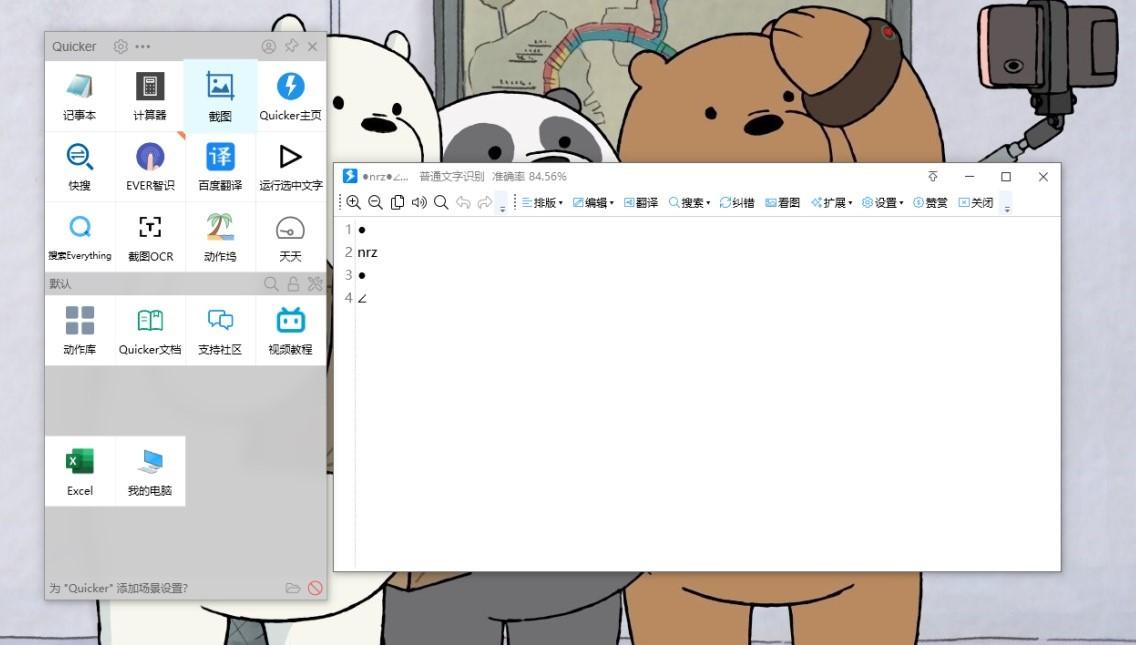The height and width of the screenshot is (645, 1136).
Task: Start the 截图 screenshot action
Action: [220, 96]
